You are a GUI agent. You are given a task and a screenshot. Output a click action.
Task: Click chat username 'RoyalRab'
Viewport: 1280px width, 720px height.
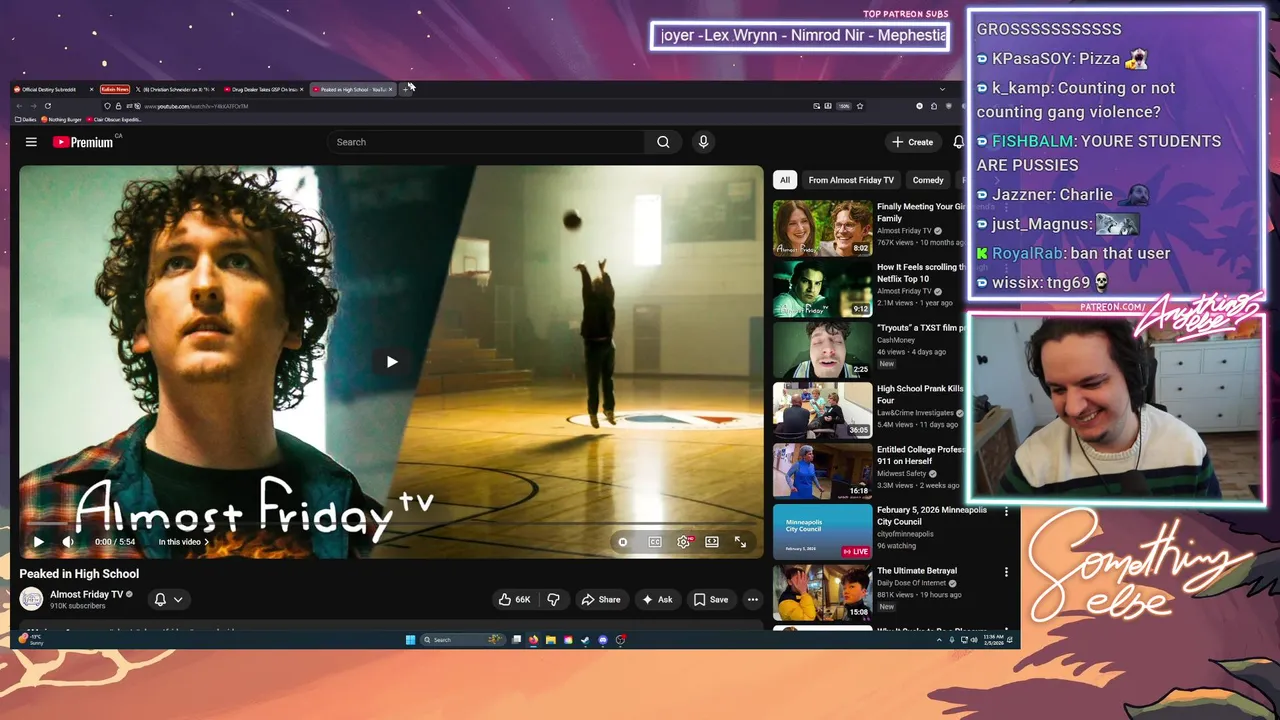pyautogui.click(x=1026, y=253)
